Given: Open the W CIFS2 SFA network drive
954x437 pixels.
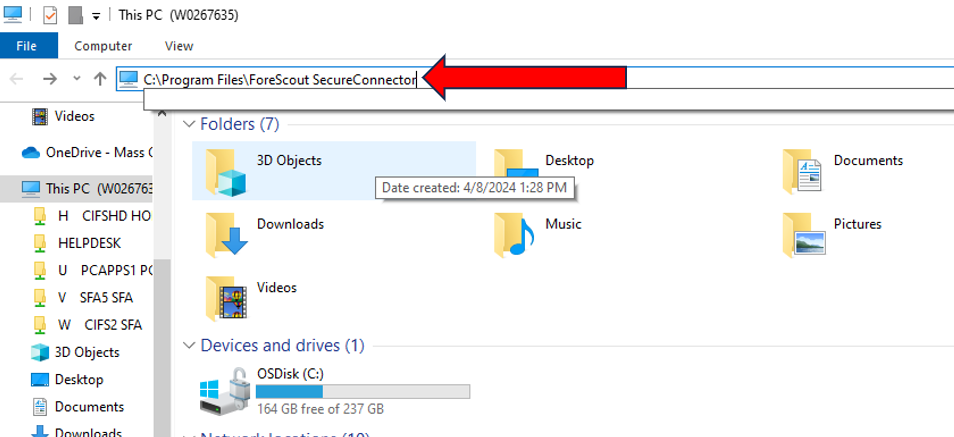Looking at the screenshot, I should coord(88,325).
